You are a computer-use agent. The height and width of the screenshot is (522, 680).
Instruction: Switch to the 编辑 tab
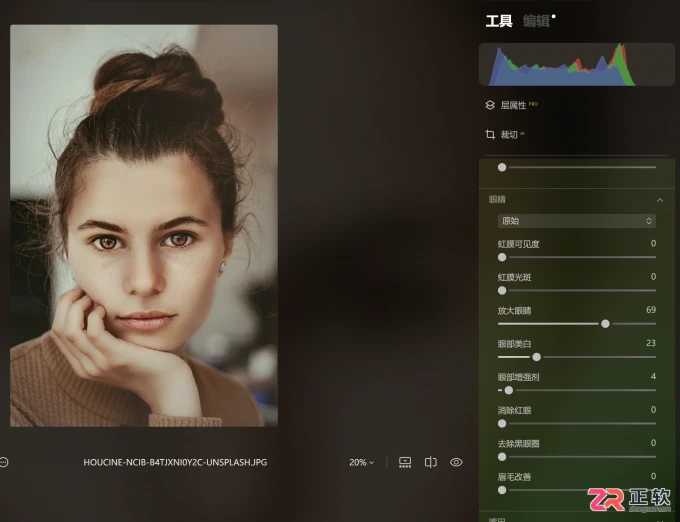[x=536, y=21]
